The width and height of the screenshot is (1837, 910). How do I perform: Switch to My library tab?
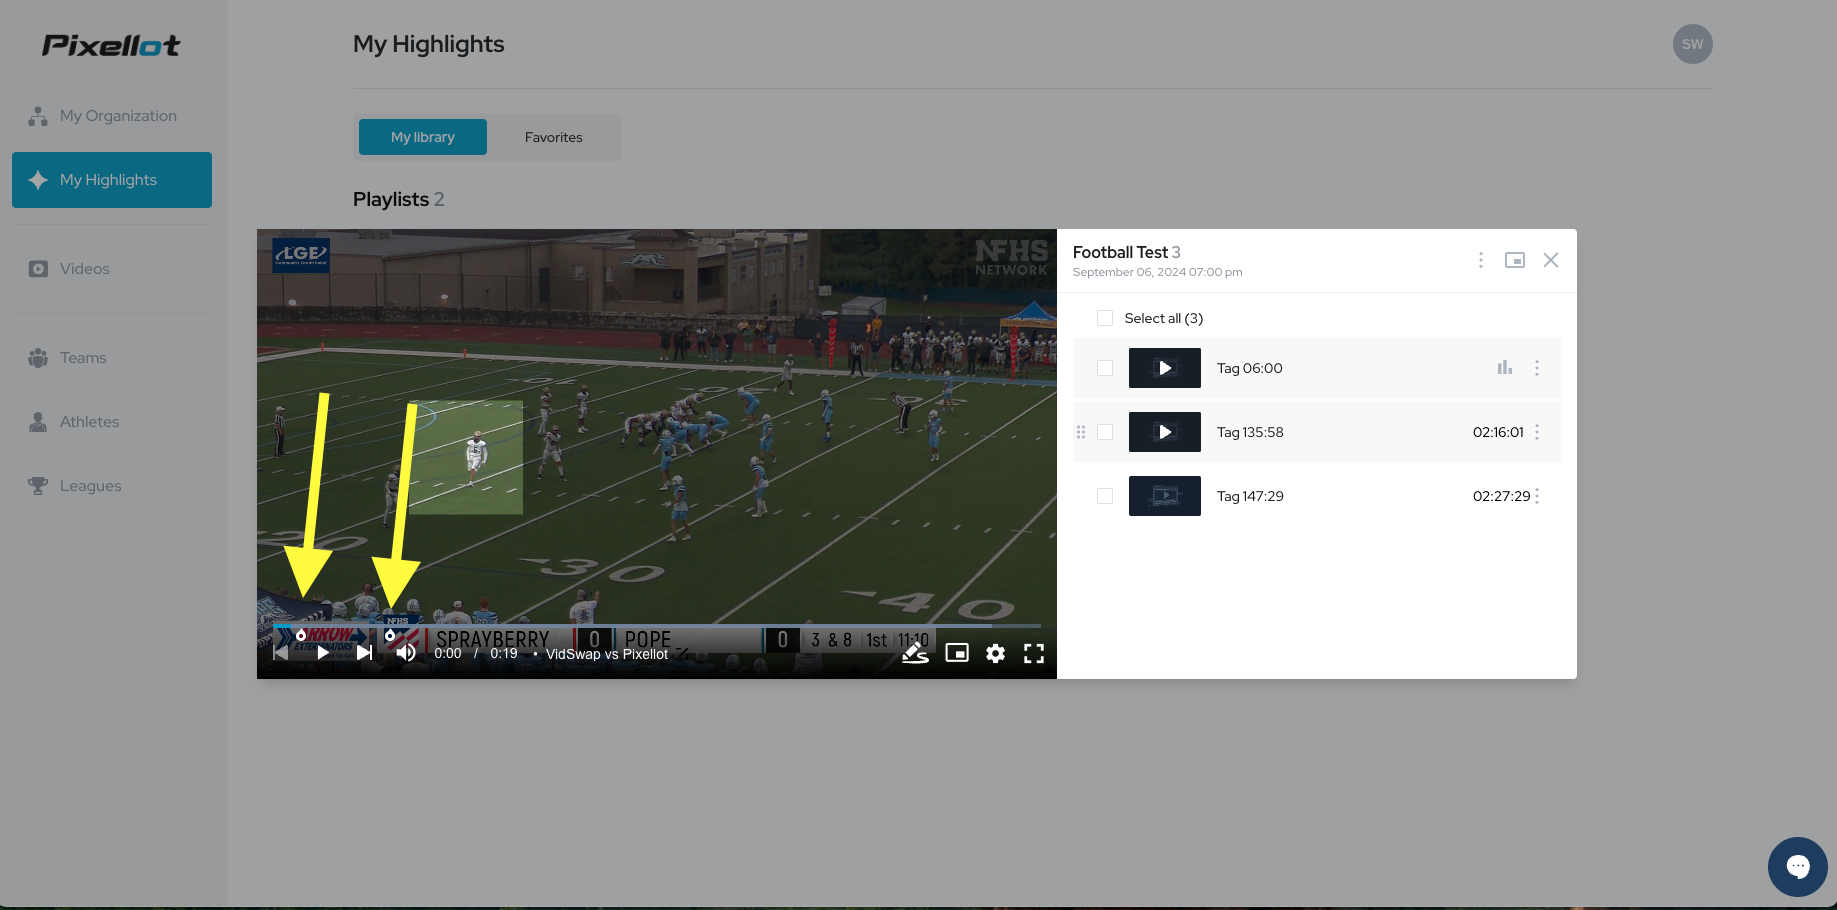coord(423,137)
